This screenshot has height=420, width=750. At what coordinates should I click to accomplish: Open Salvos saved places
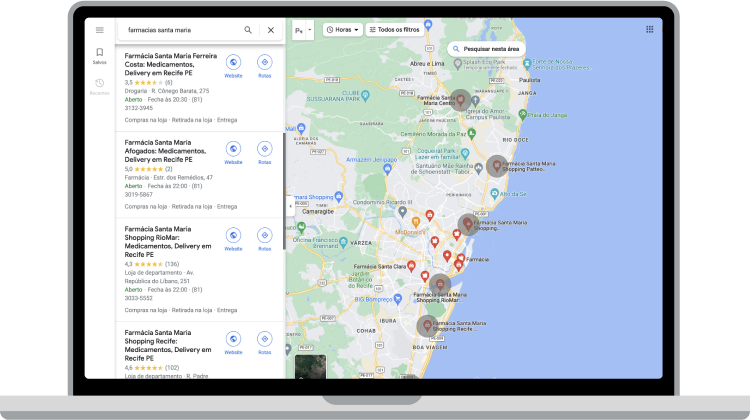click(99, 55)
